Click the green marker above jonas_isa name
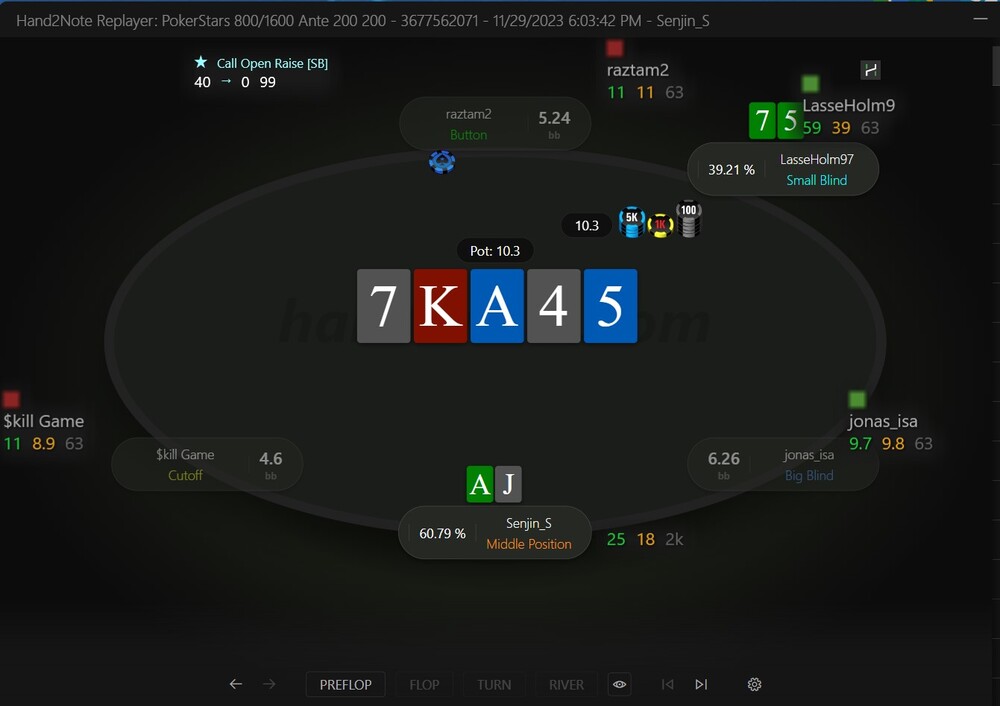1000x706 pixels. click(858, 399)
